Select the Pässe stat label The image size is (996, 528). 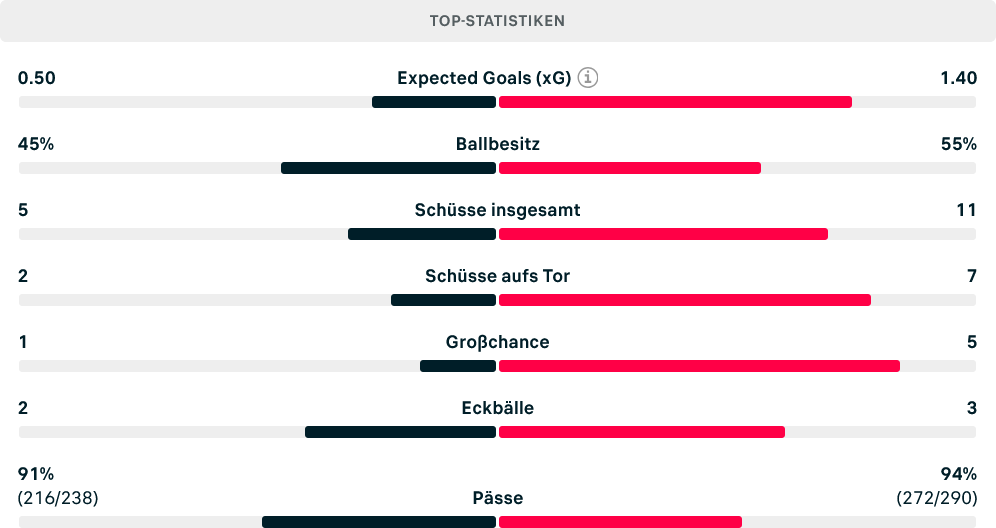[497, 498]
